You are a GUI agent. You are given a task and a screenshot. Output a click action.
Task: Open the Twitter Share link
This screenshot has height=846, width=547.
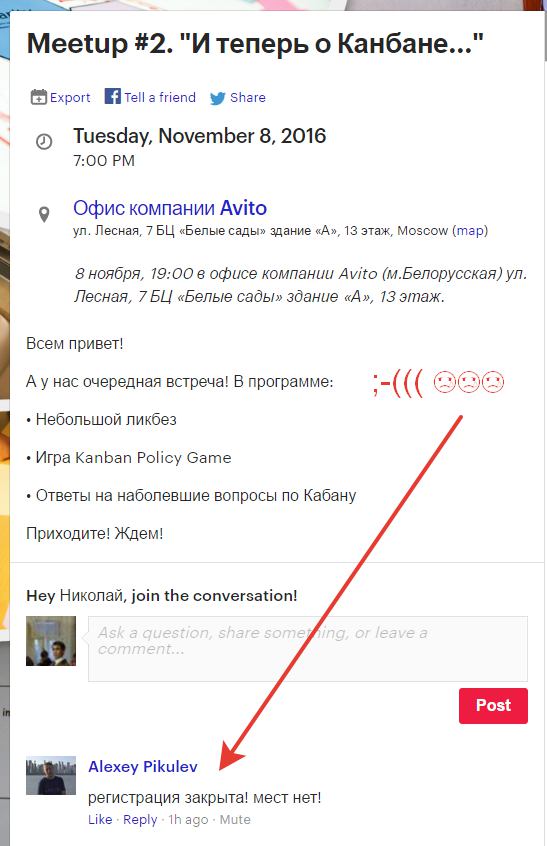pos(248,97)
